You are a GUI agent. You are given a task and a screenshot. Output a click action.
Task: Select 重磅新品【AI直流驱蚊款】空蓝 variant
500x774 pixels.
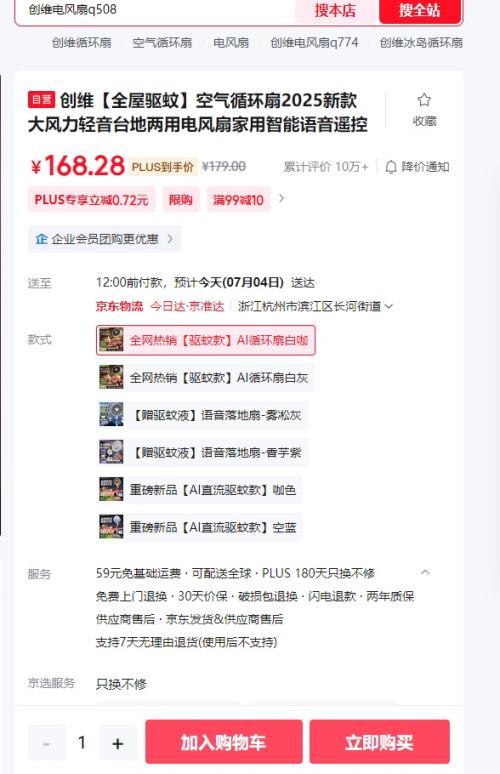pos(199,527)
